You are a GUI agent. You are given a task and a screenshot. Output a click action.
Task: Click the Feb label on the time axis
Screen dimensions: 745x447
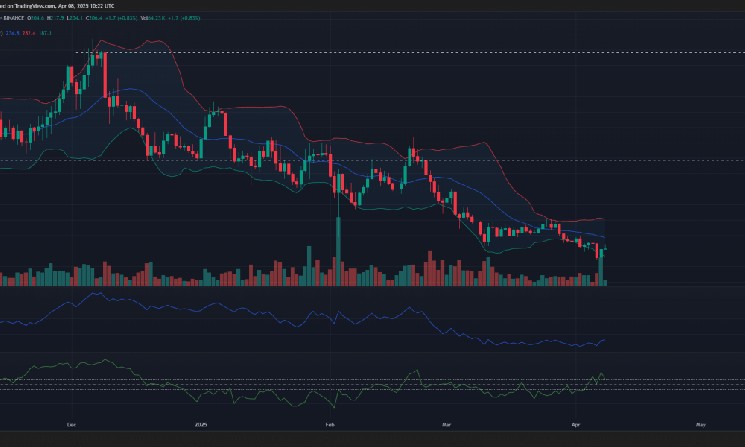click(330, 424)
